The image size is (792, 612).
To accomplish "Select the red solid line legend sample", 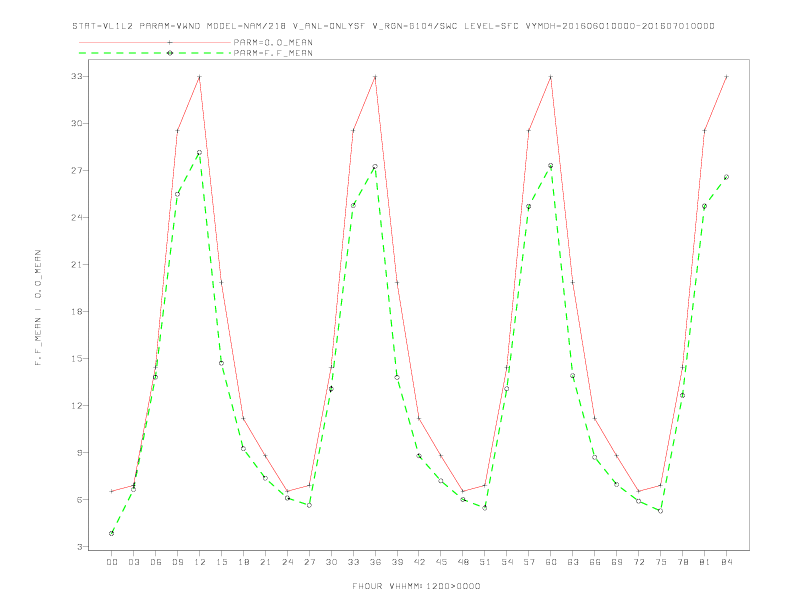I will point(155,42).
